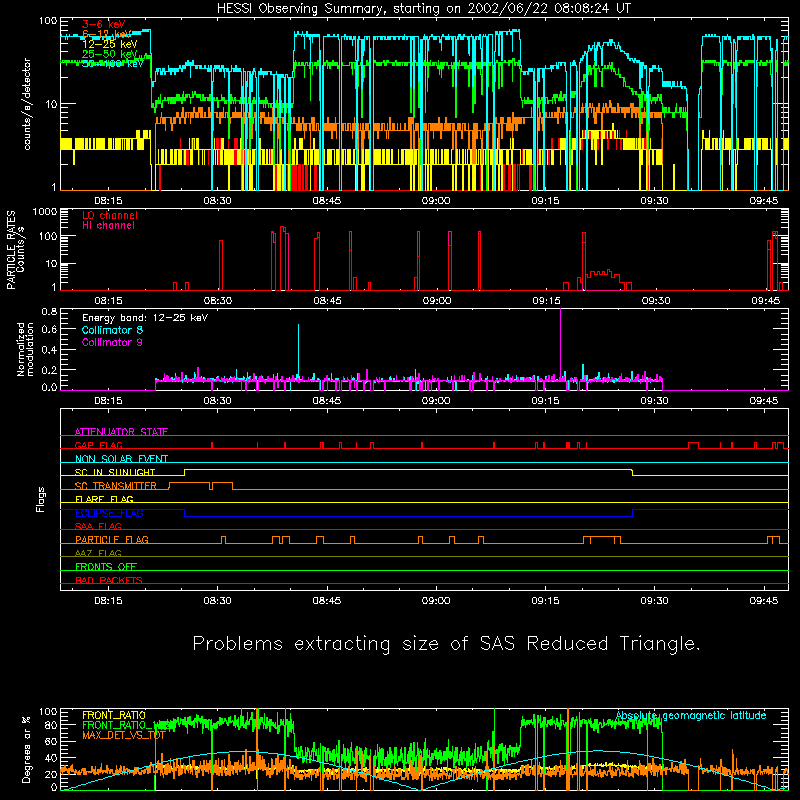Click the HESSI Observing Summary title
The width and height of the screenshot is (800, 800).
(x=423, y=9)
